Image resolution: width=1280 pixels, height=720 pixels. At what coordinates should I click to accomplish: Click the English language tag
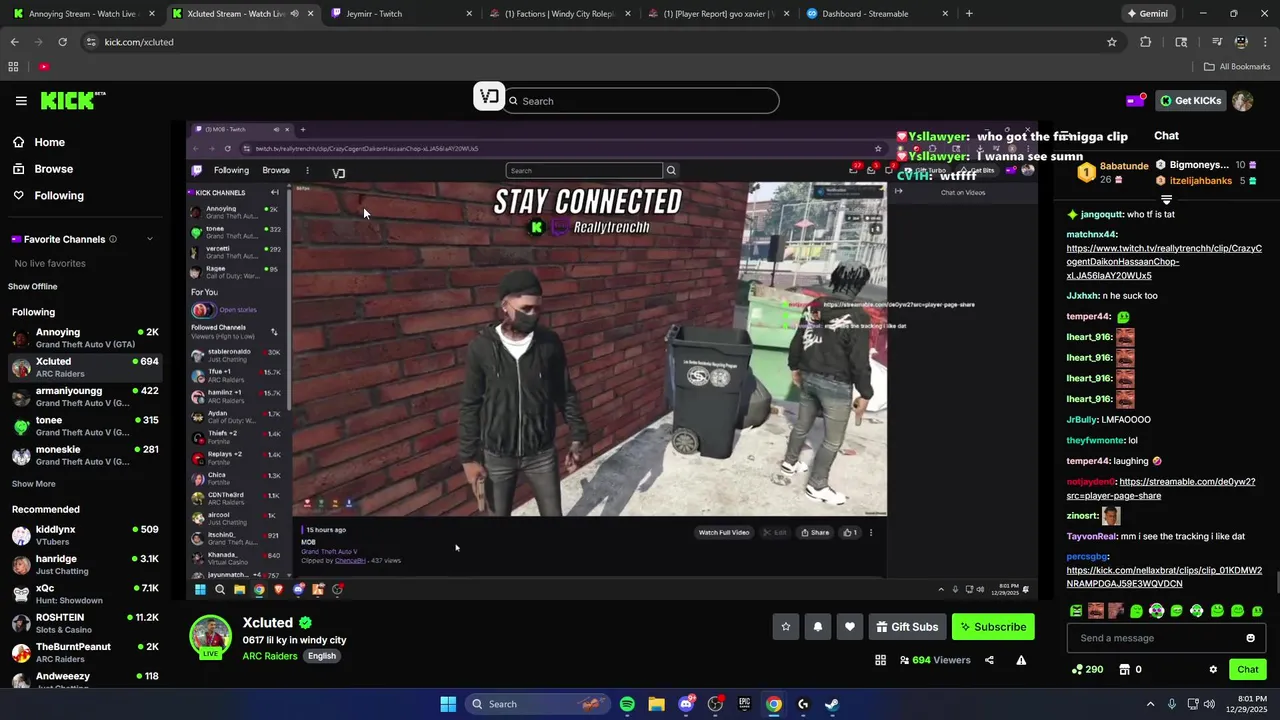322,656
